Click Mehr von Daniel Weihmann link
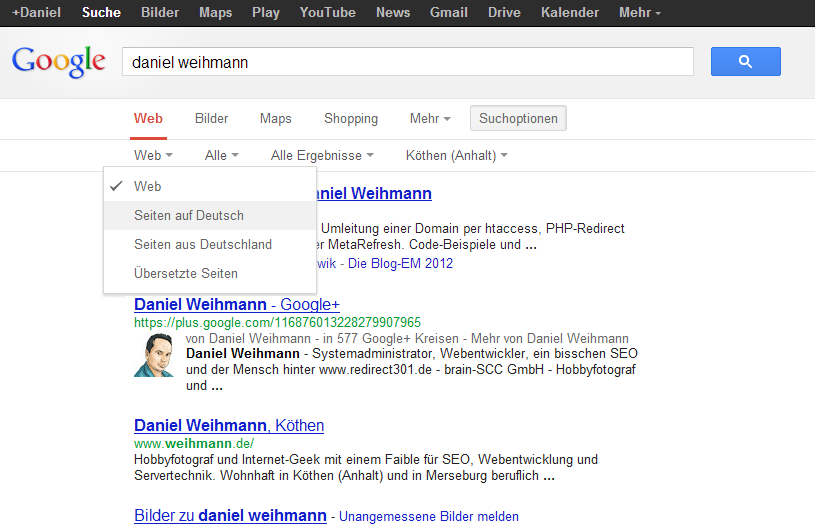The height and width of the screenshot is (526, 815). 550,338
